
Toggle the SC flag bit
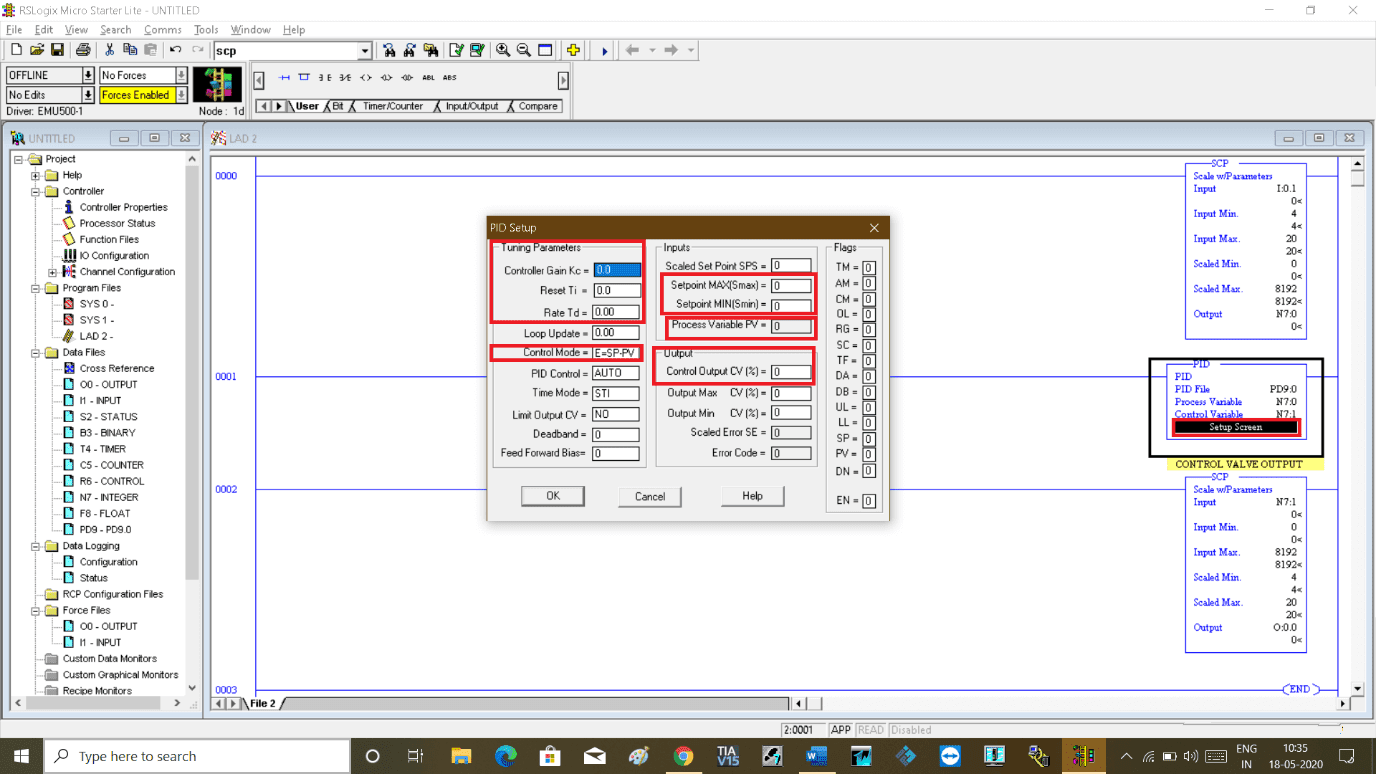click(869, 346)
